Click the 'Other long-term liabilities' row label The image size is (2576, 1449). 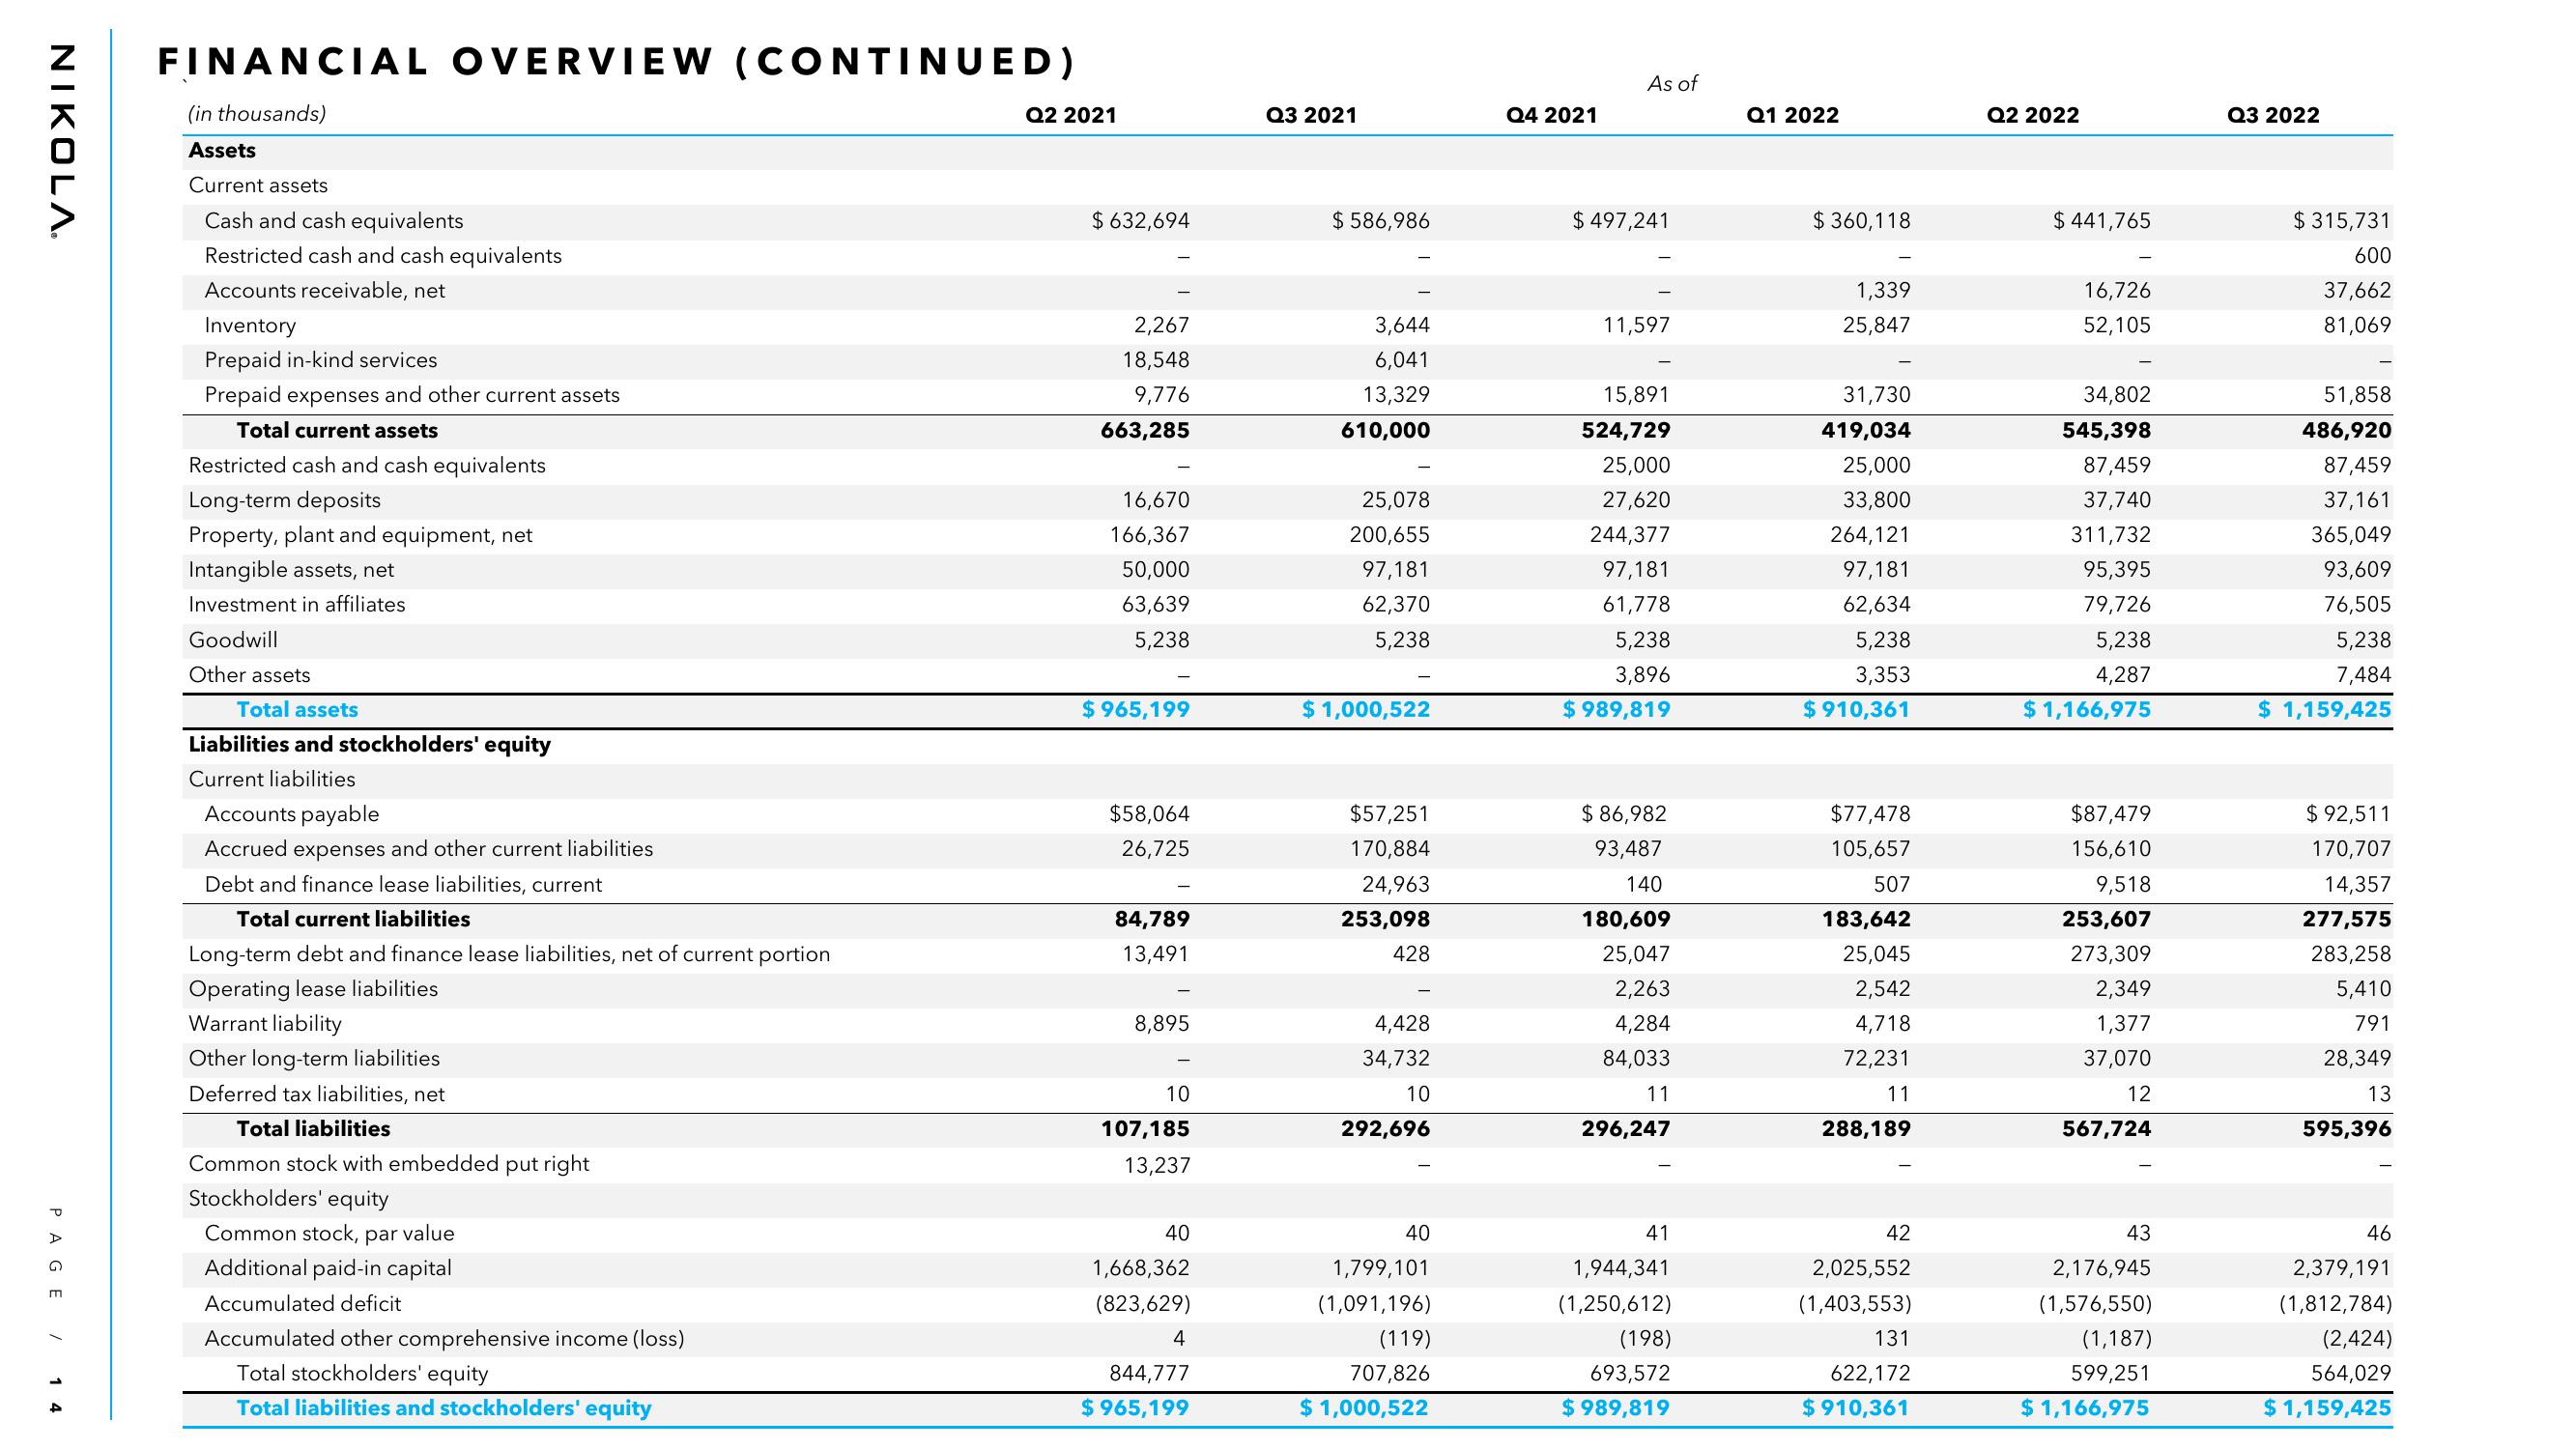(314, 1059)
